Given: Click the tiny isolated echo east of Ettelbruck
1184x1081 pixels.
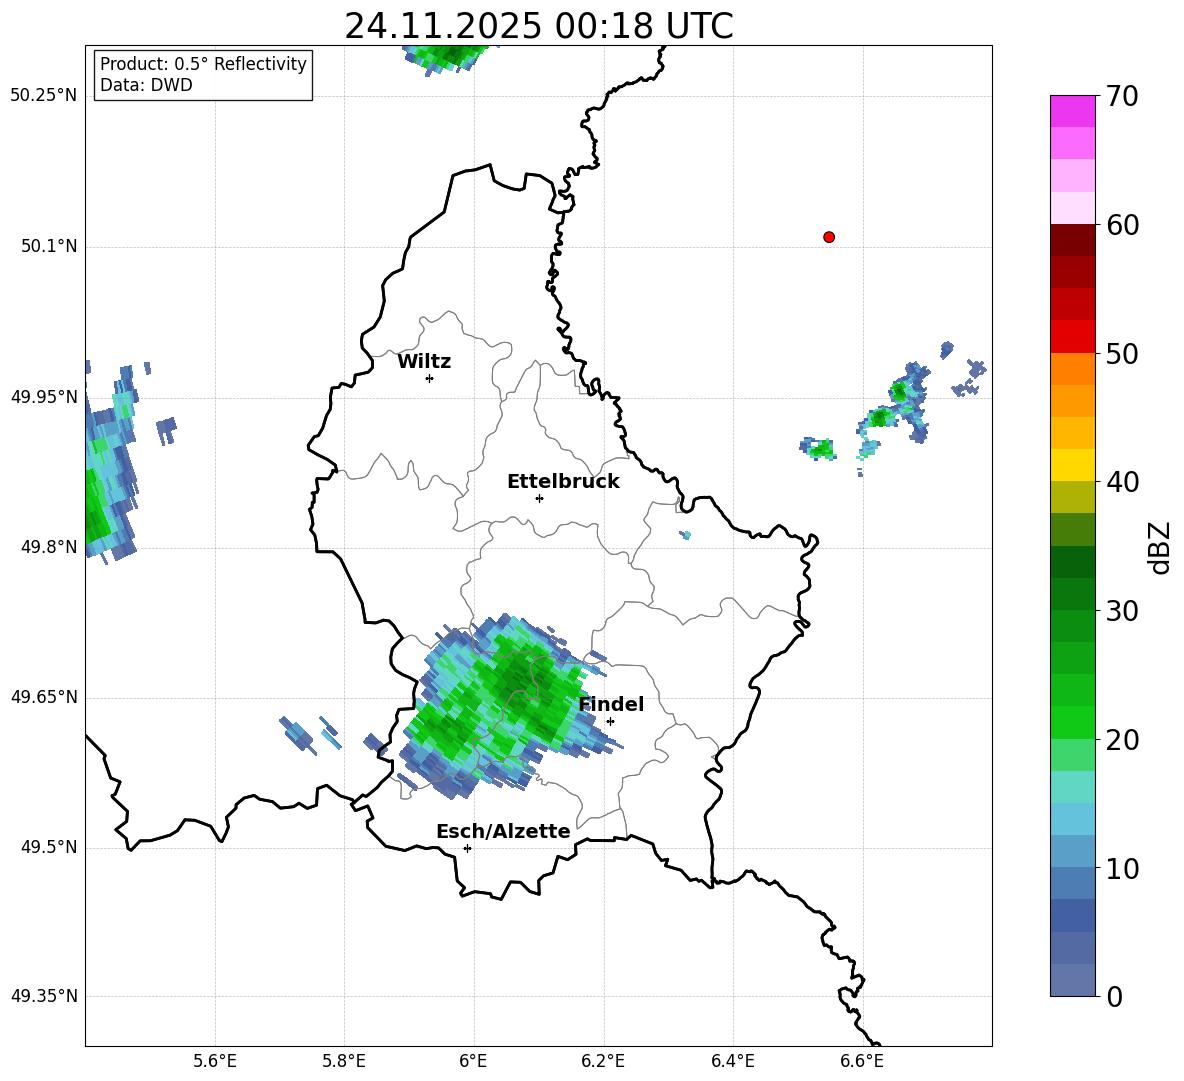Looking at the screenshot, I should [685, 534].
